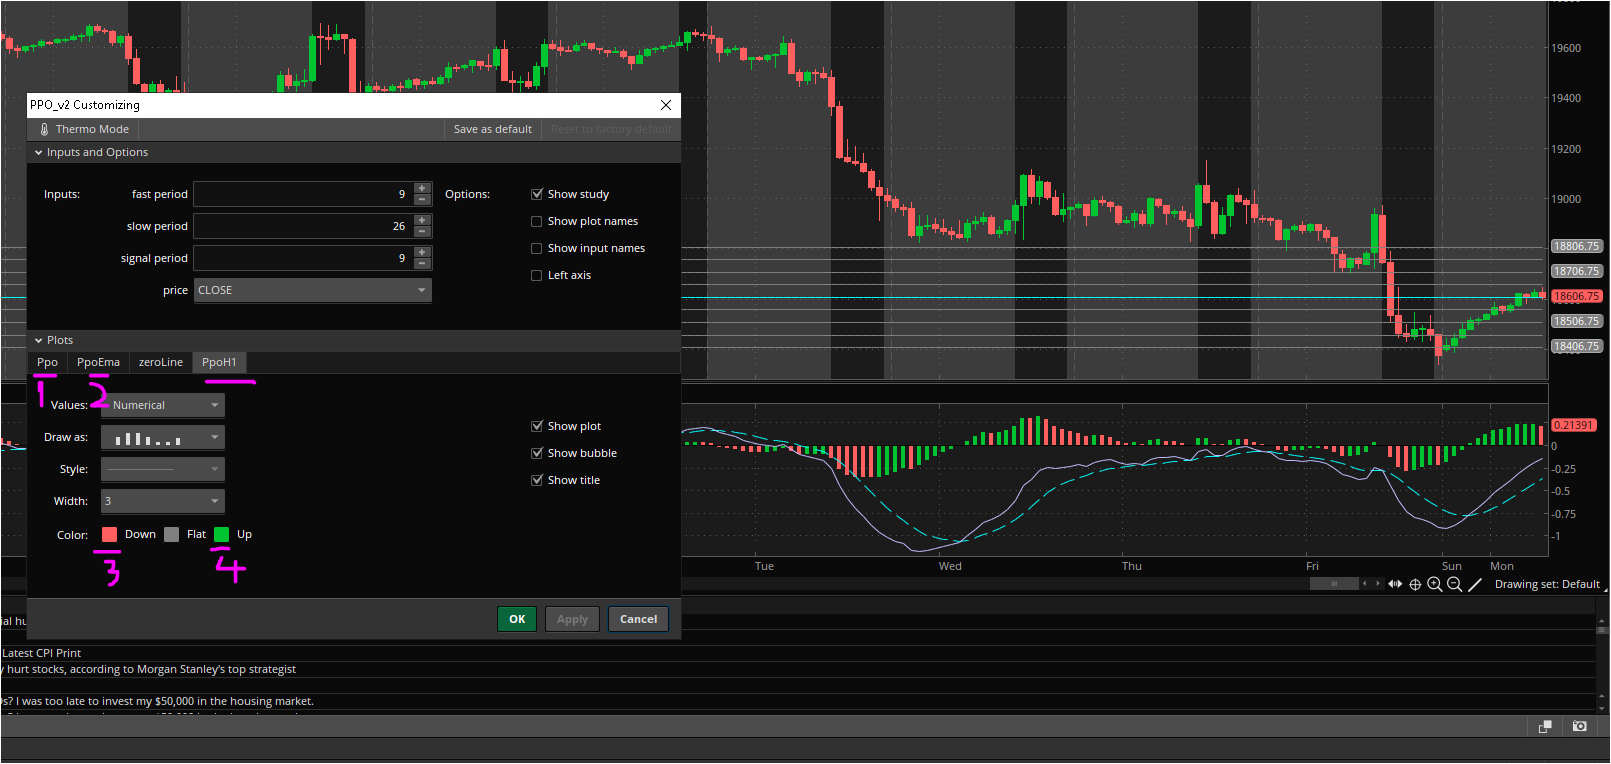Click the Thermo Mode button

[84, 129]
